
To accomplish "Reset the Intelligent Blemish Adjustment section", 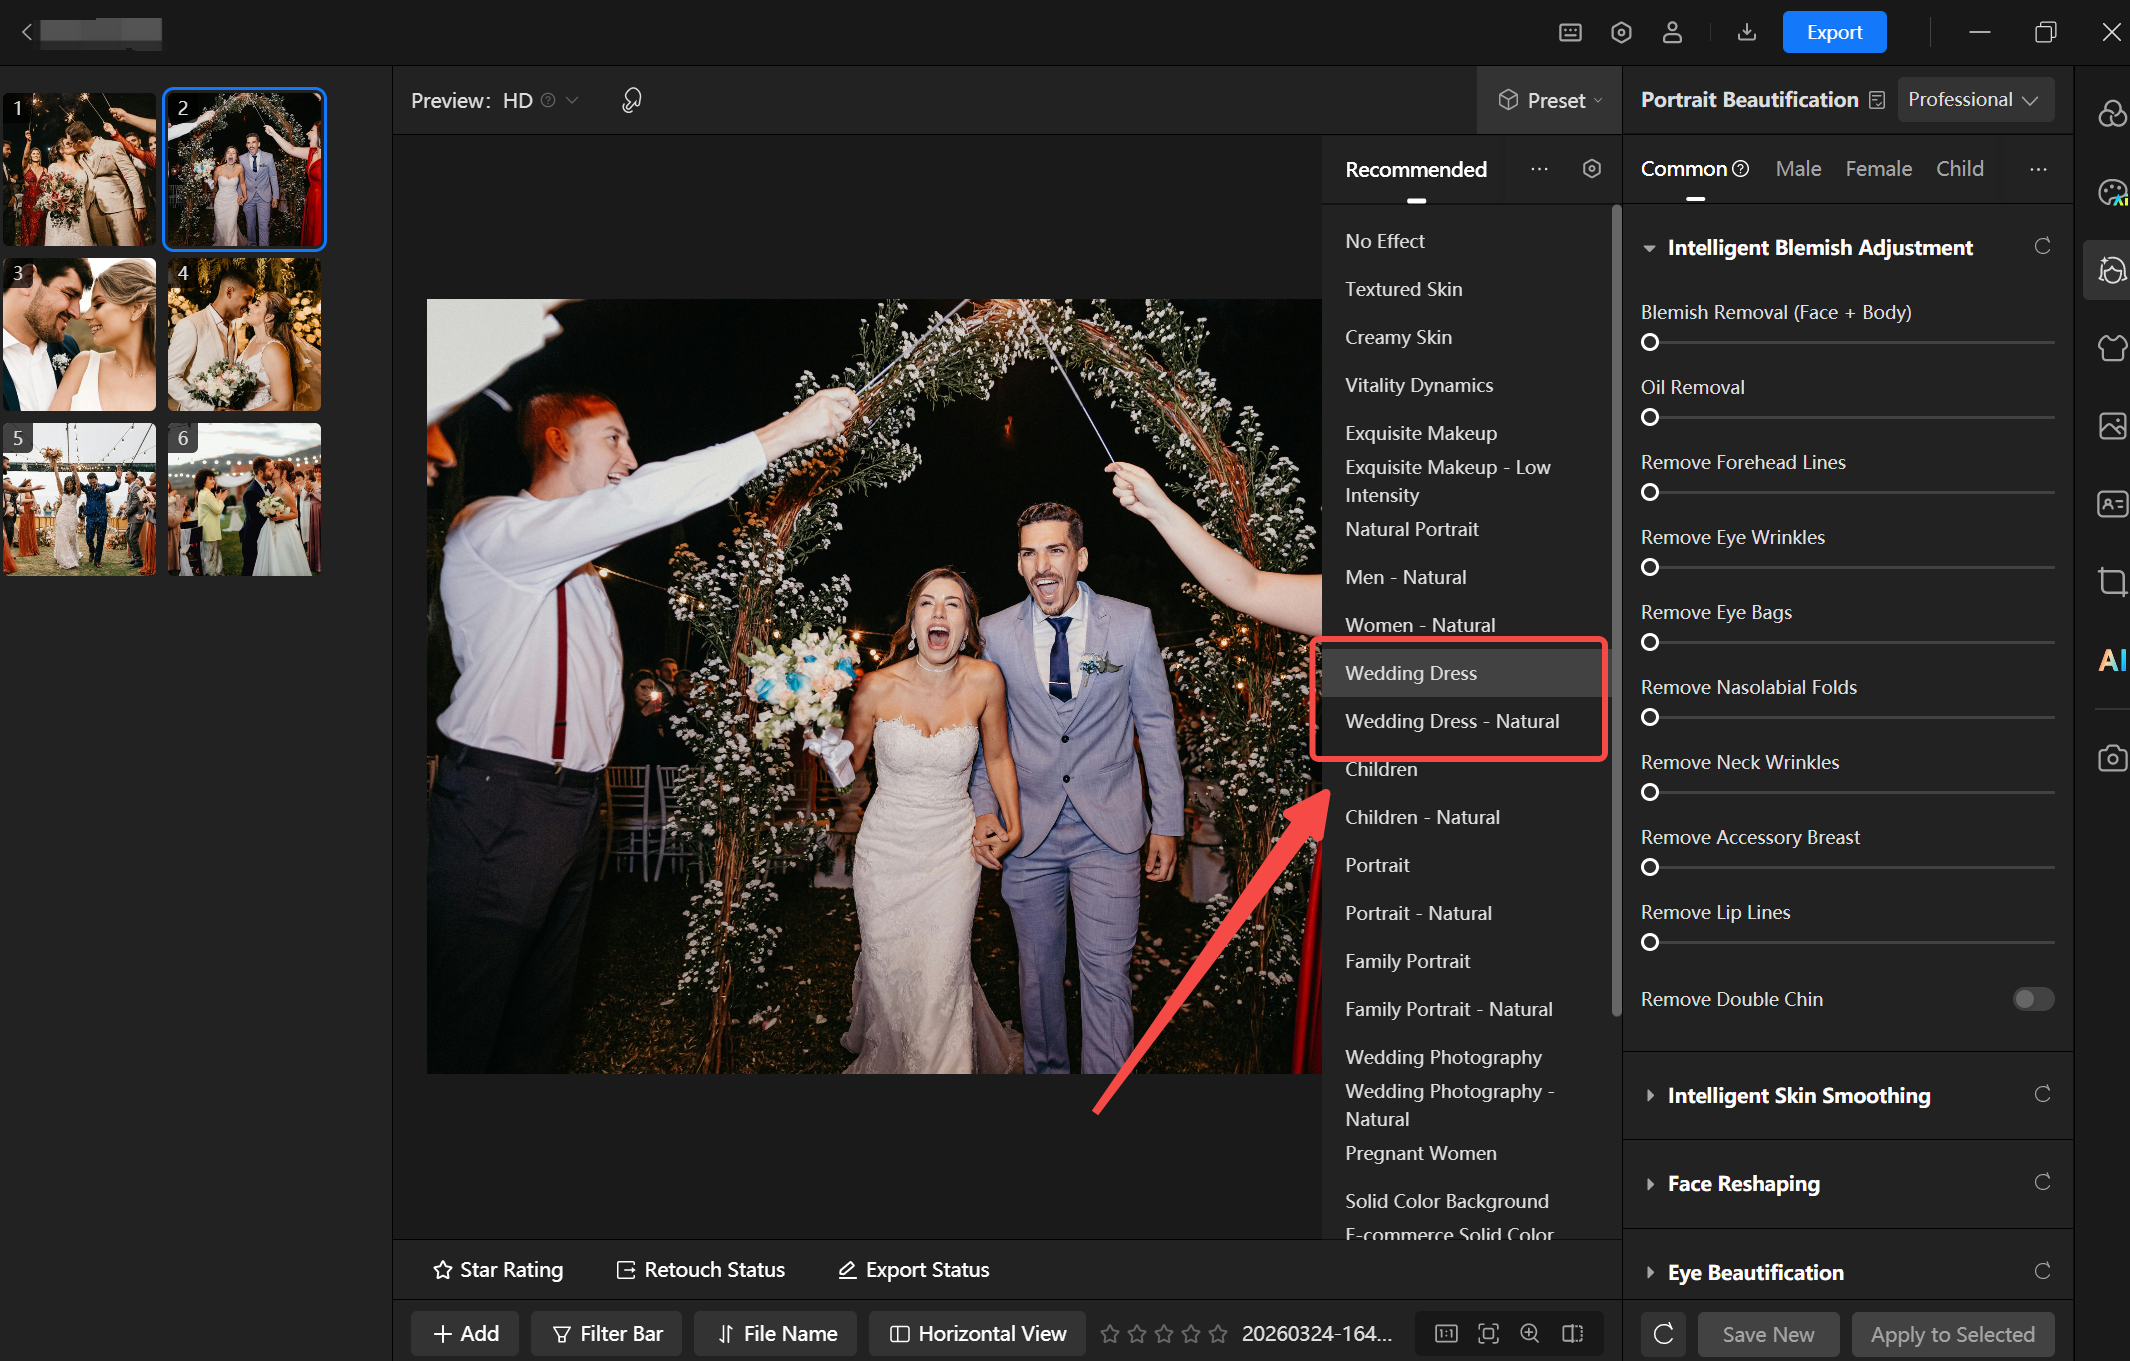I will [2042, 246].
